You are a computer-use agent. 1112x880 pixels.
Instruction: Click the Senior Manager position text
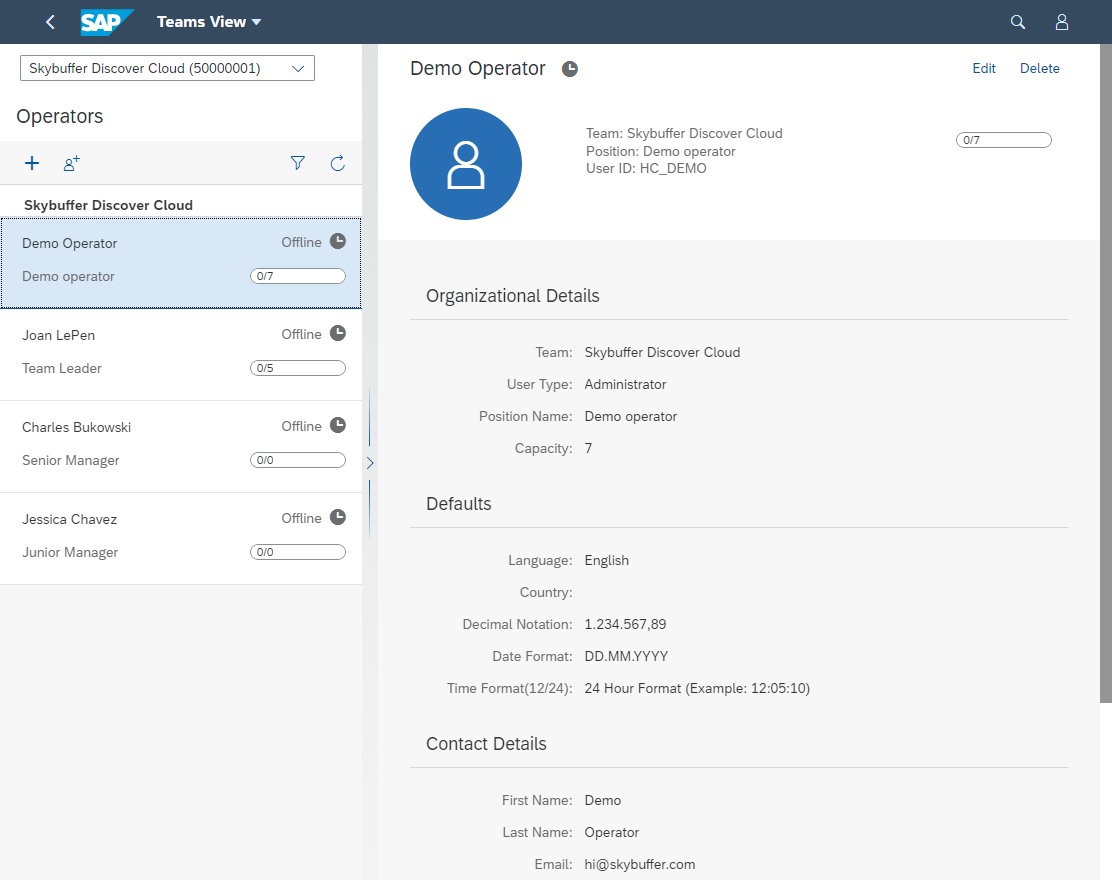pos(70,460)
